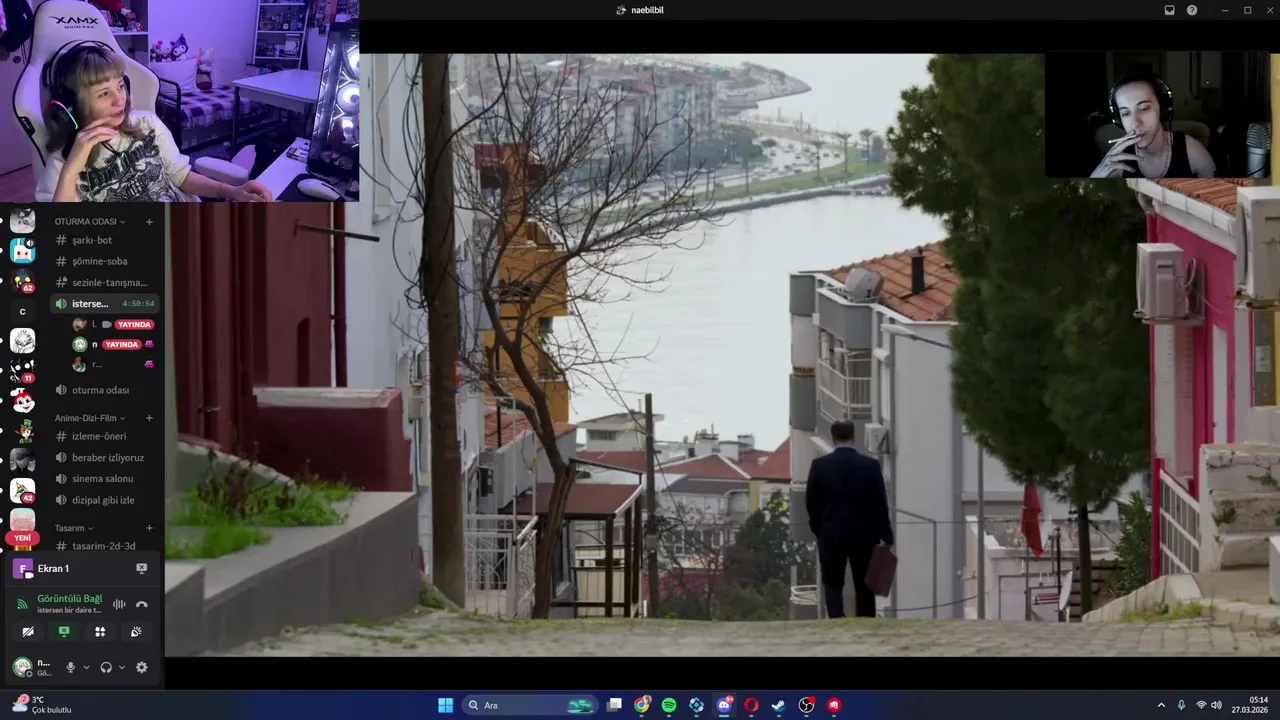The image size is (1280, 720).
Task: Open Discord help icon in title bar
Action: click(x=1192, y=10)
